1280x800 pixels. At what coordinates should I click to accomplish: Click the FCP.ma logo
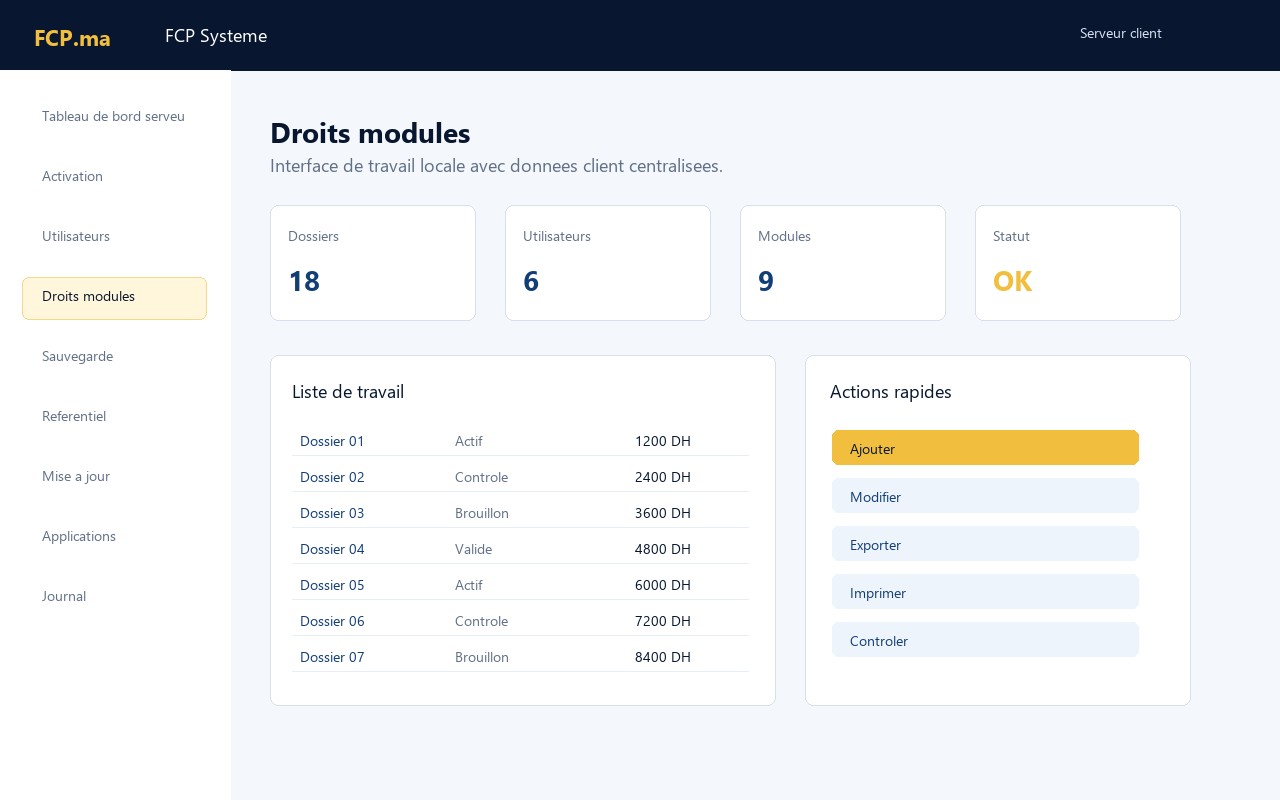coord(72,38)
